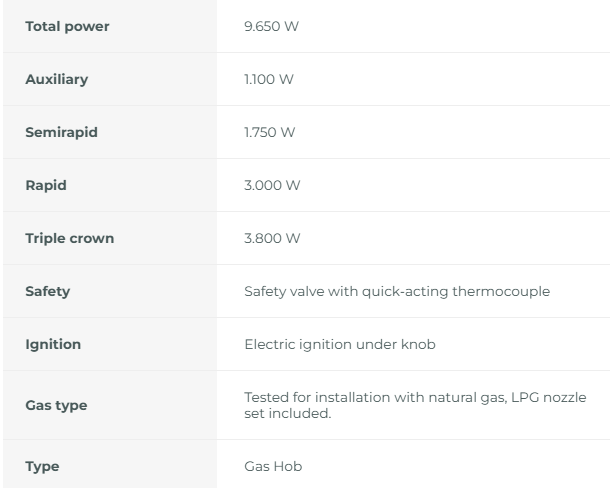Click the Rapid row label

44,185
